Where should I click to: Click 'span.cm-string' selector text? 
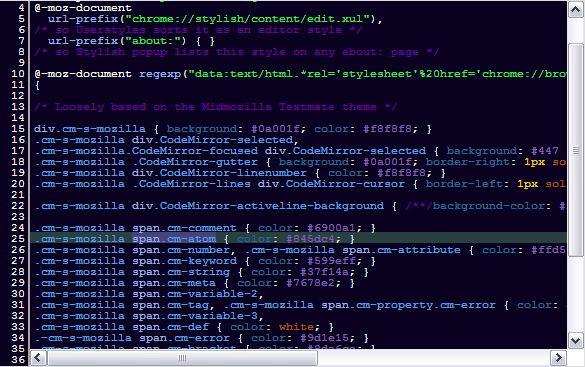tap(181, 272)
